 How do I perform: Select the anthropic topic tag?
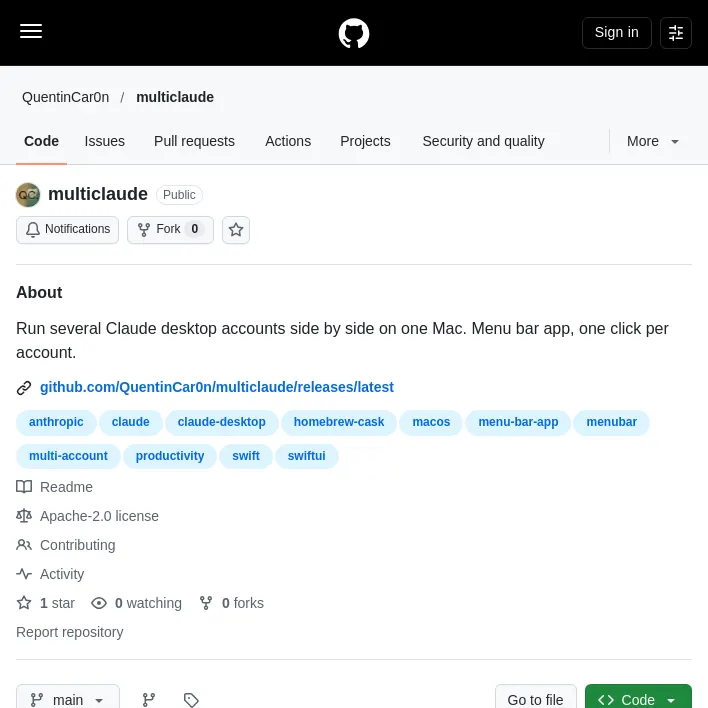[56, 422]
